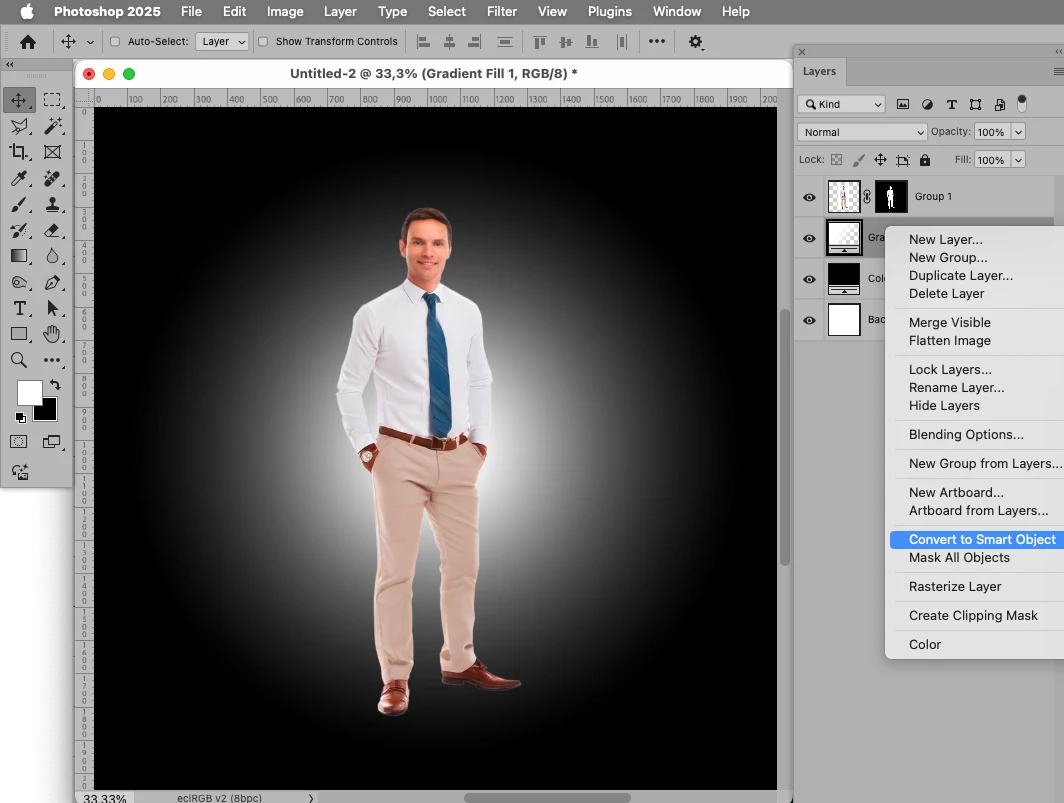Expand the Opacity value dropdown arrow
This screenshot has height=803, width=1064.
click(1018, 132)
